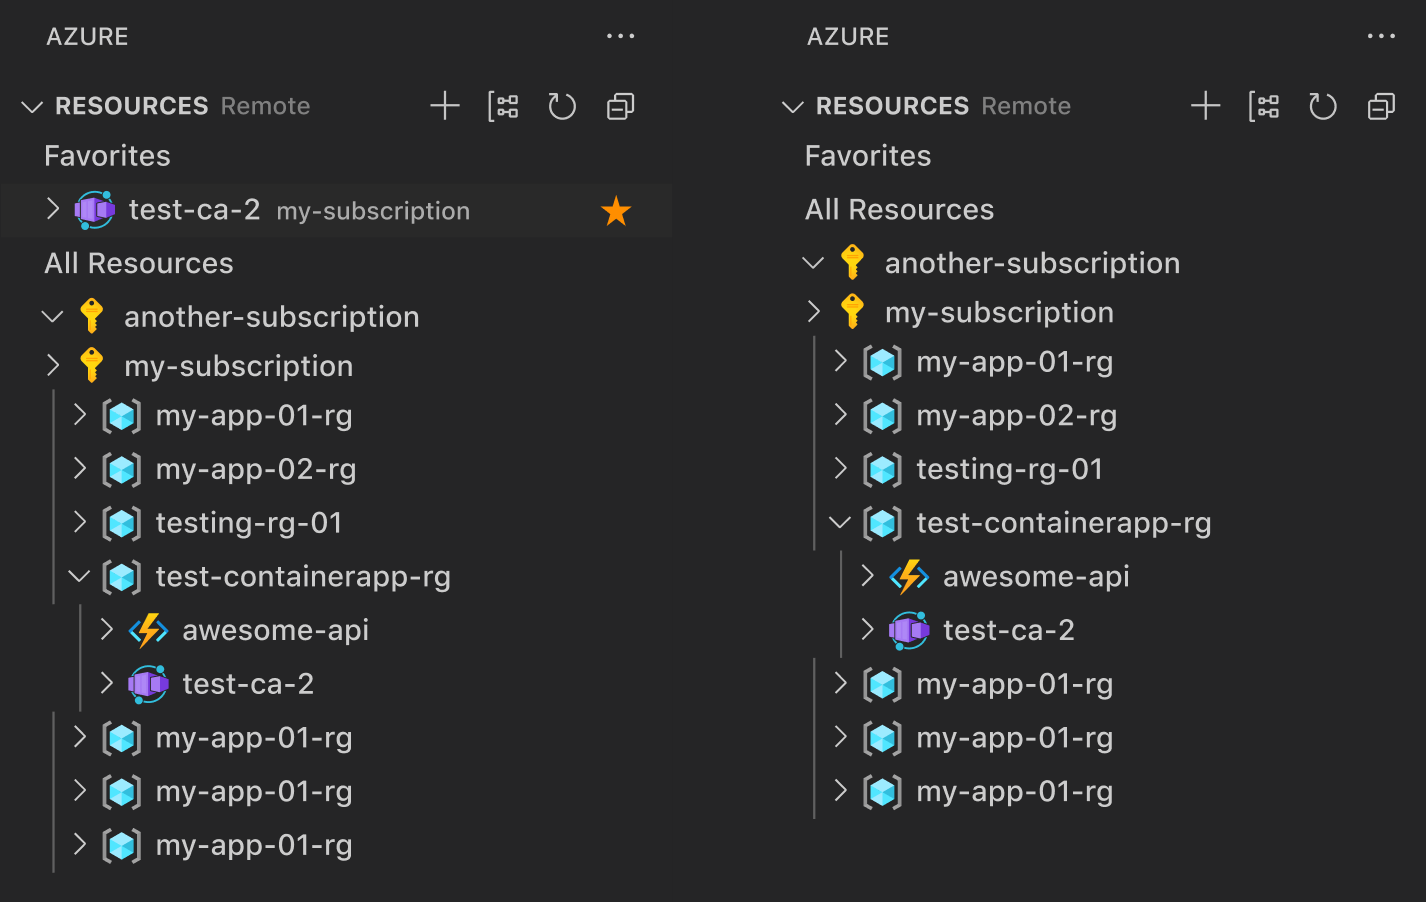Click the my-subscription key icon in right panel

point(852,311)
